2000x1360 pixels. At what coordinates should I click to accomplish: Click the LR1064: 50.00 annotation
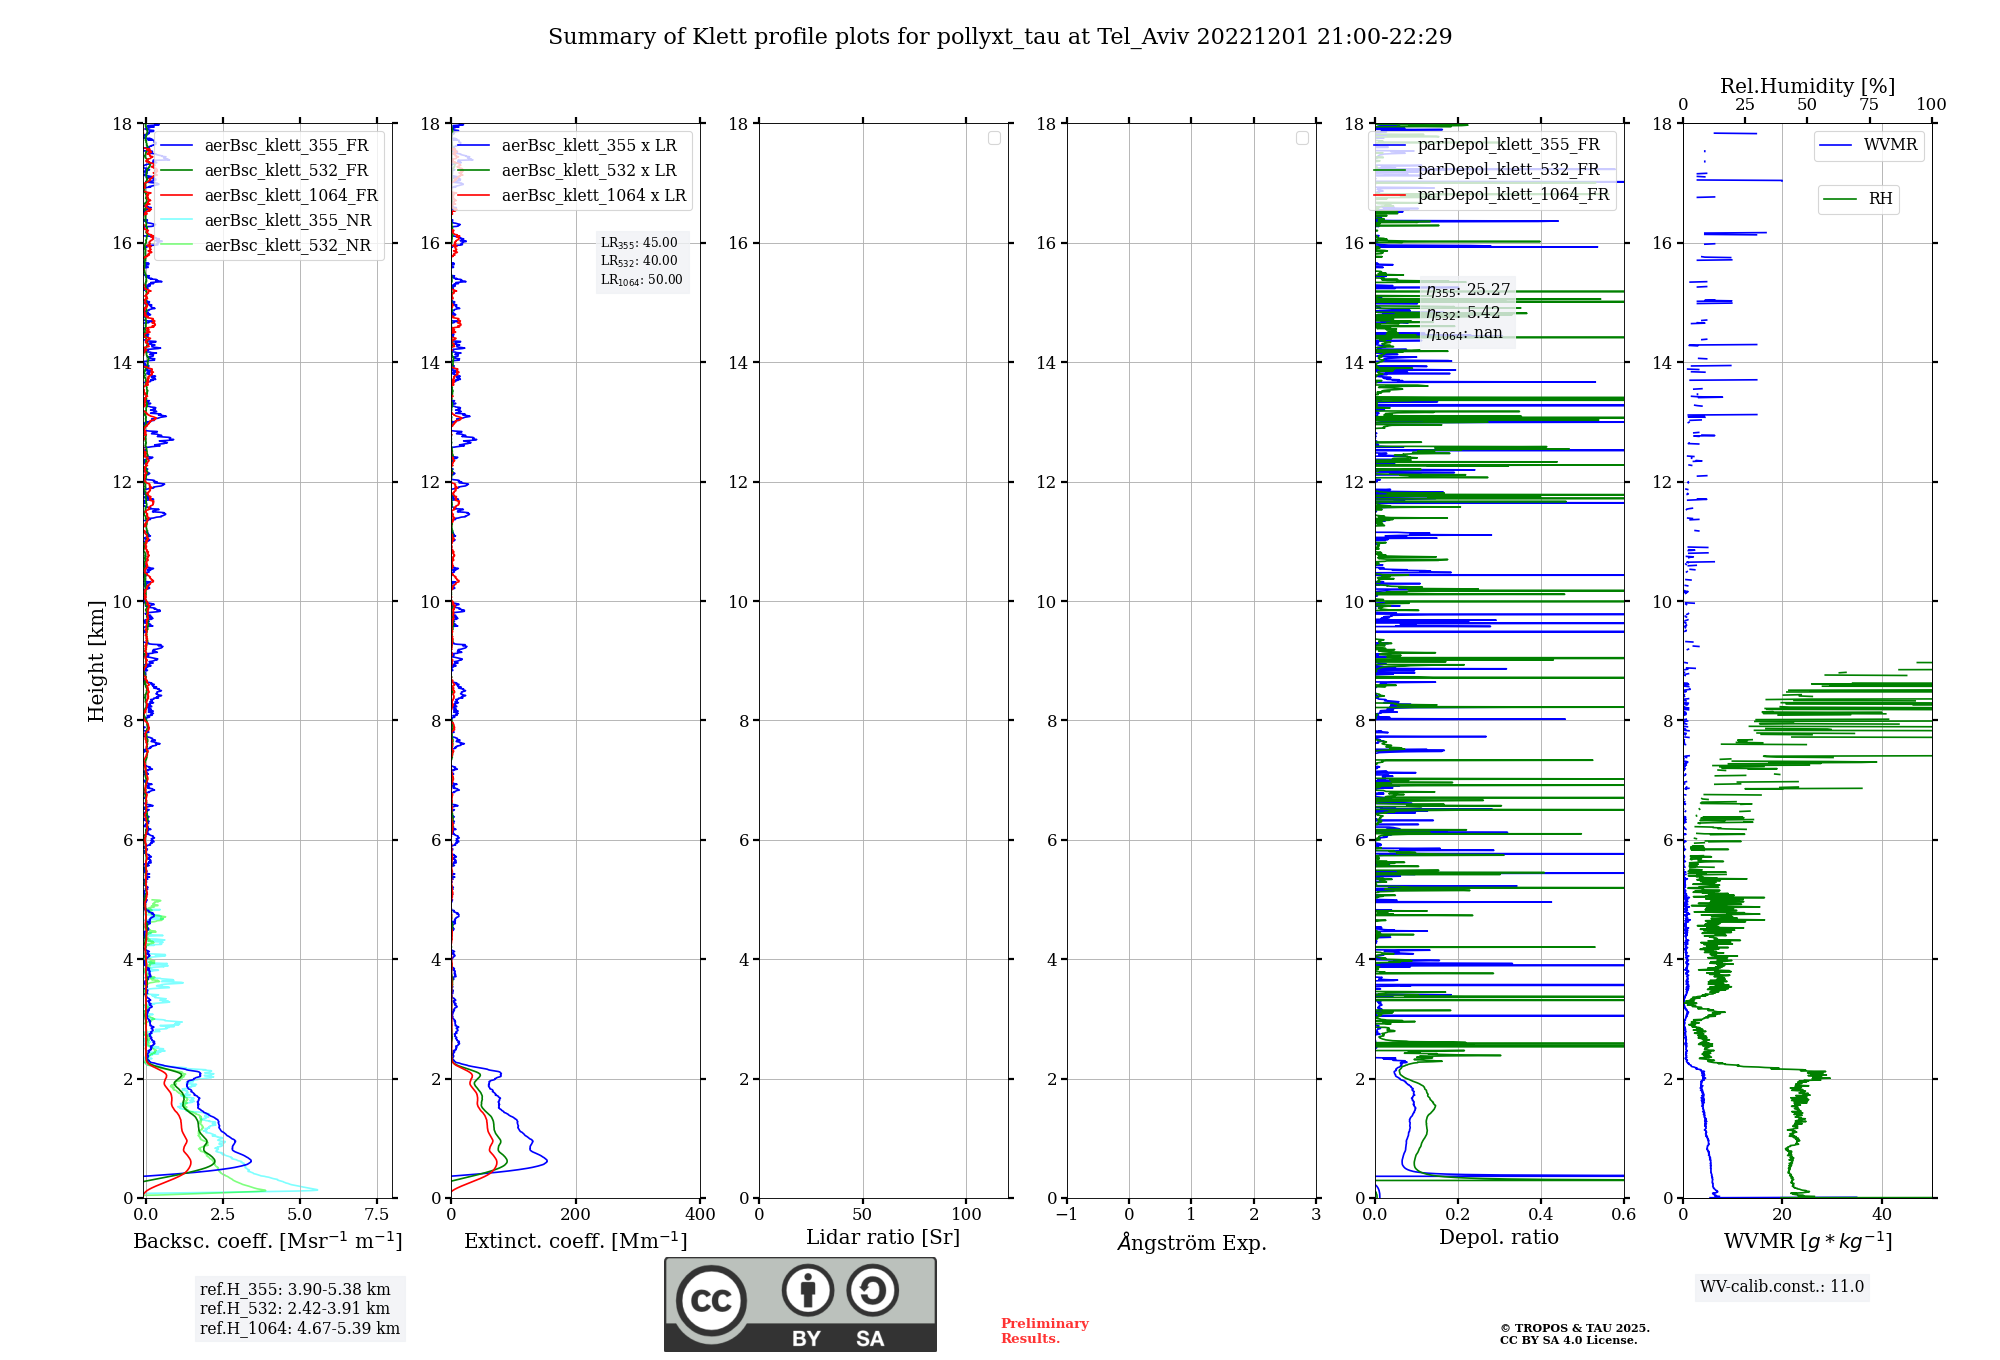pos(642,280)
